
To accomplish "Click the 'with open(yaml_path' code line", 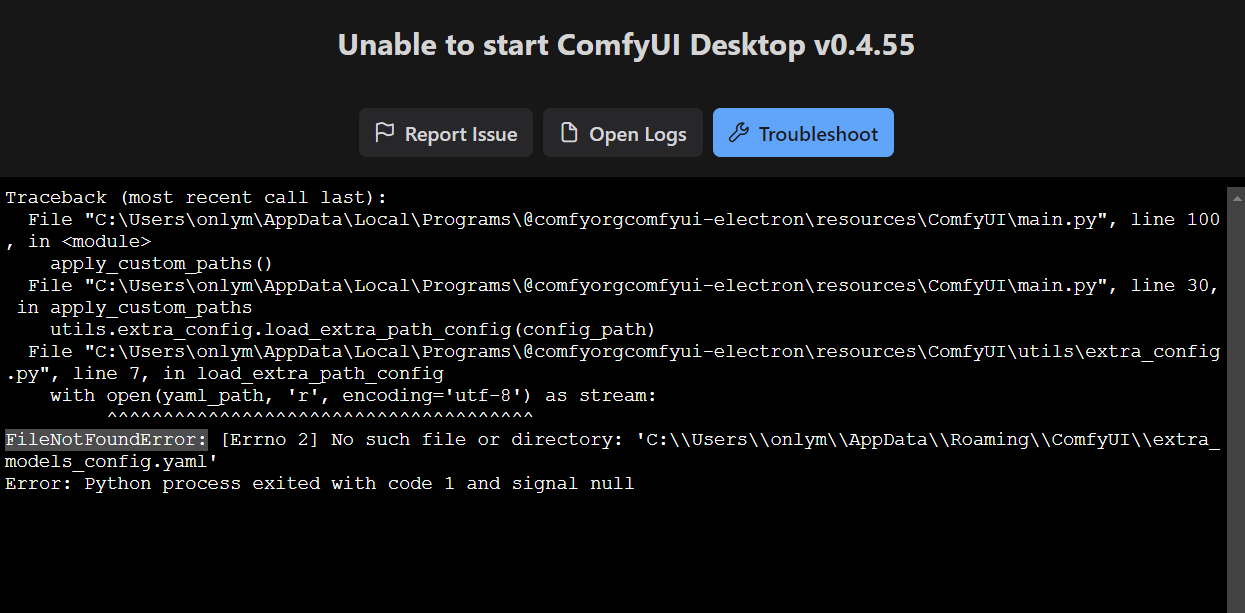I will point(353,396).
